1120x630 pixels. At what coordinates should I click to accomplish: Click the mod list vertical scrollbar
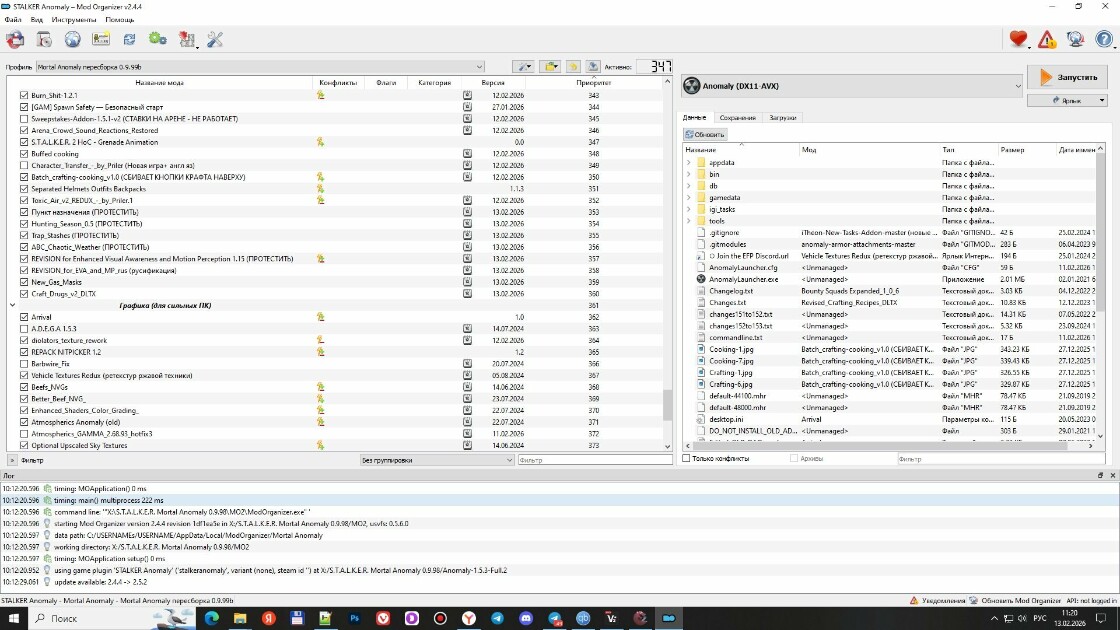coord(667,264)
